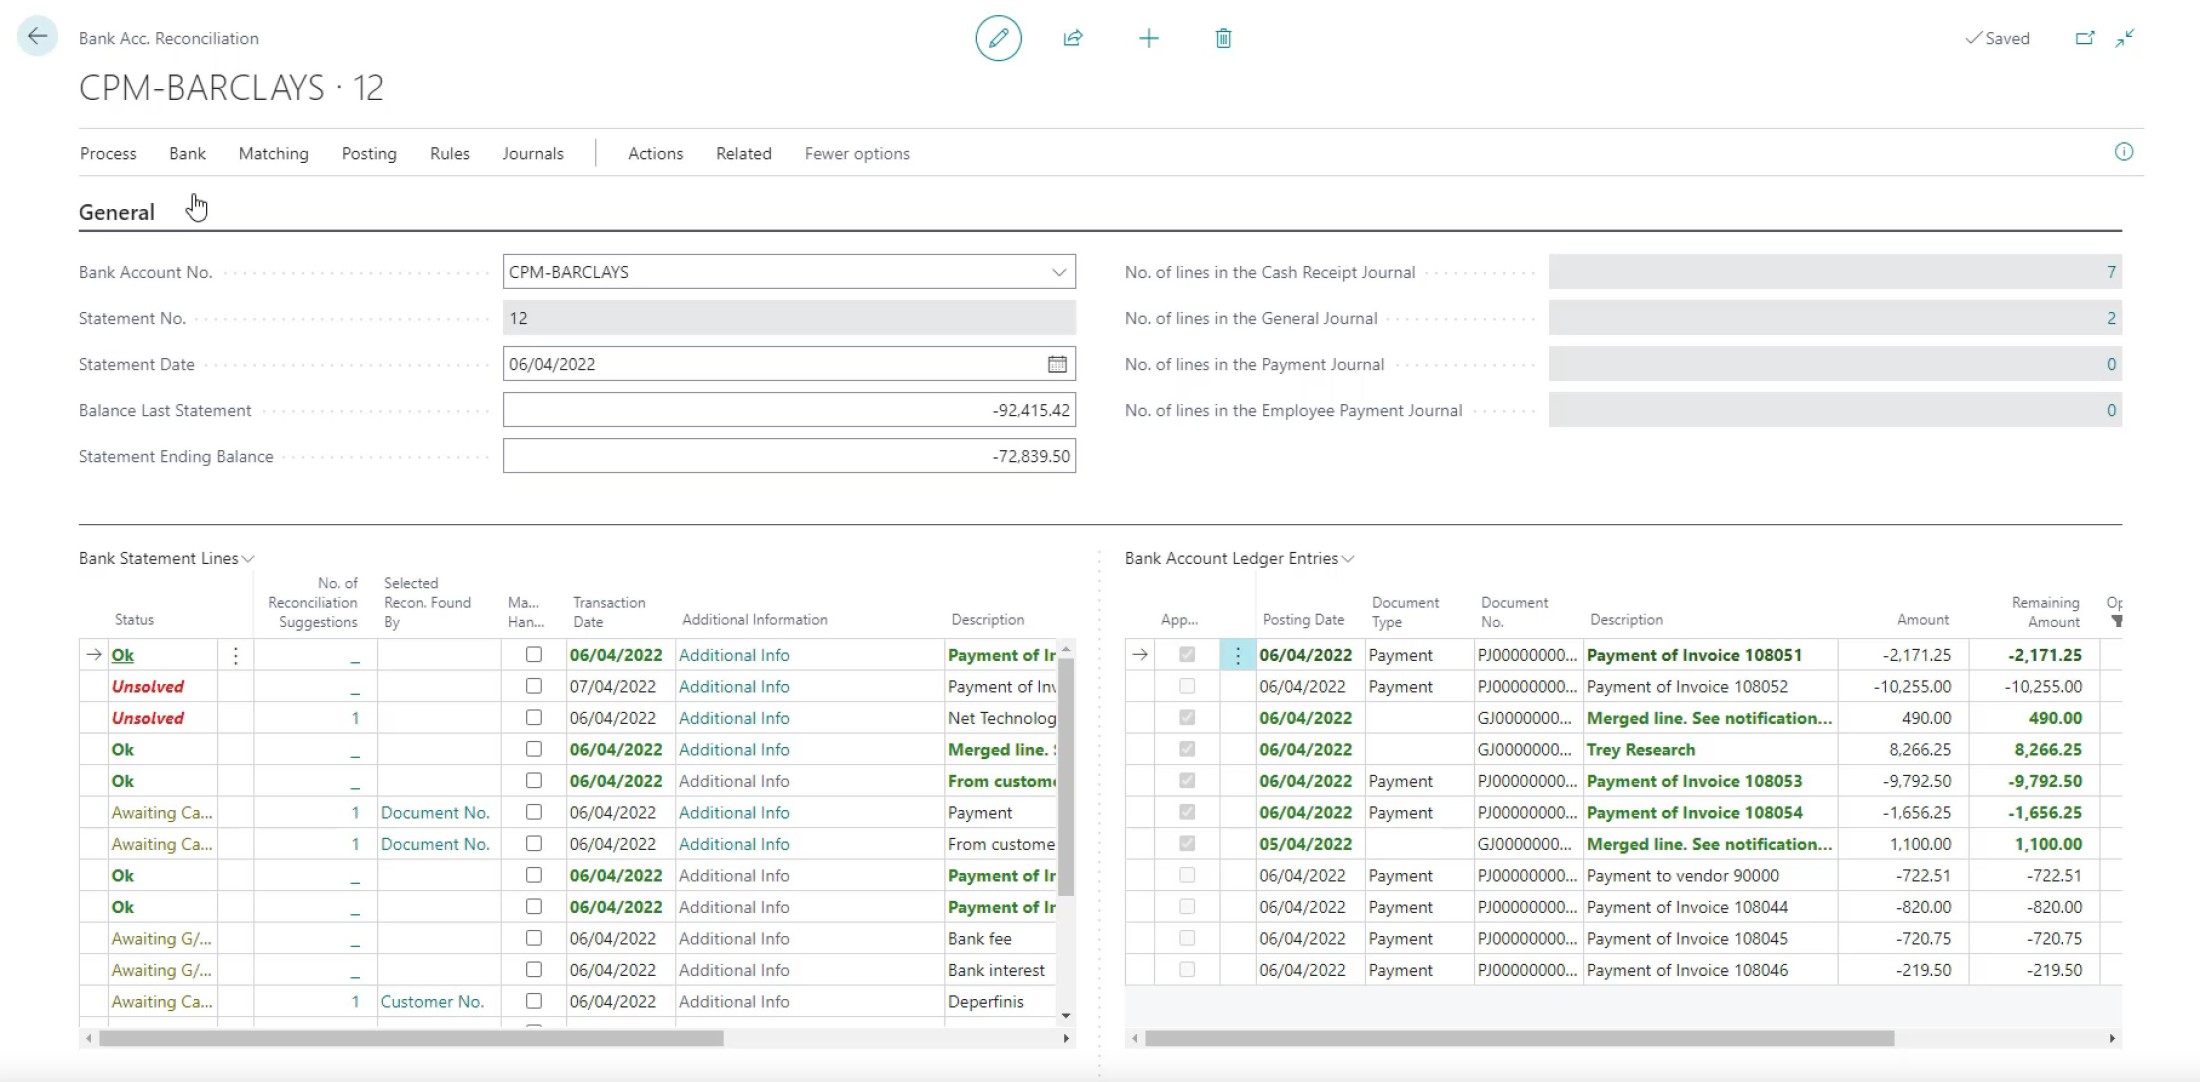Open the Bank Account No. dropdown
Screen dimensions: 2200x1082
(1058, 272)
